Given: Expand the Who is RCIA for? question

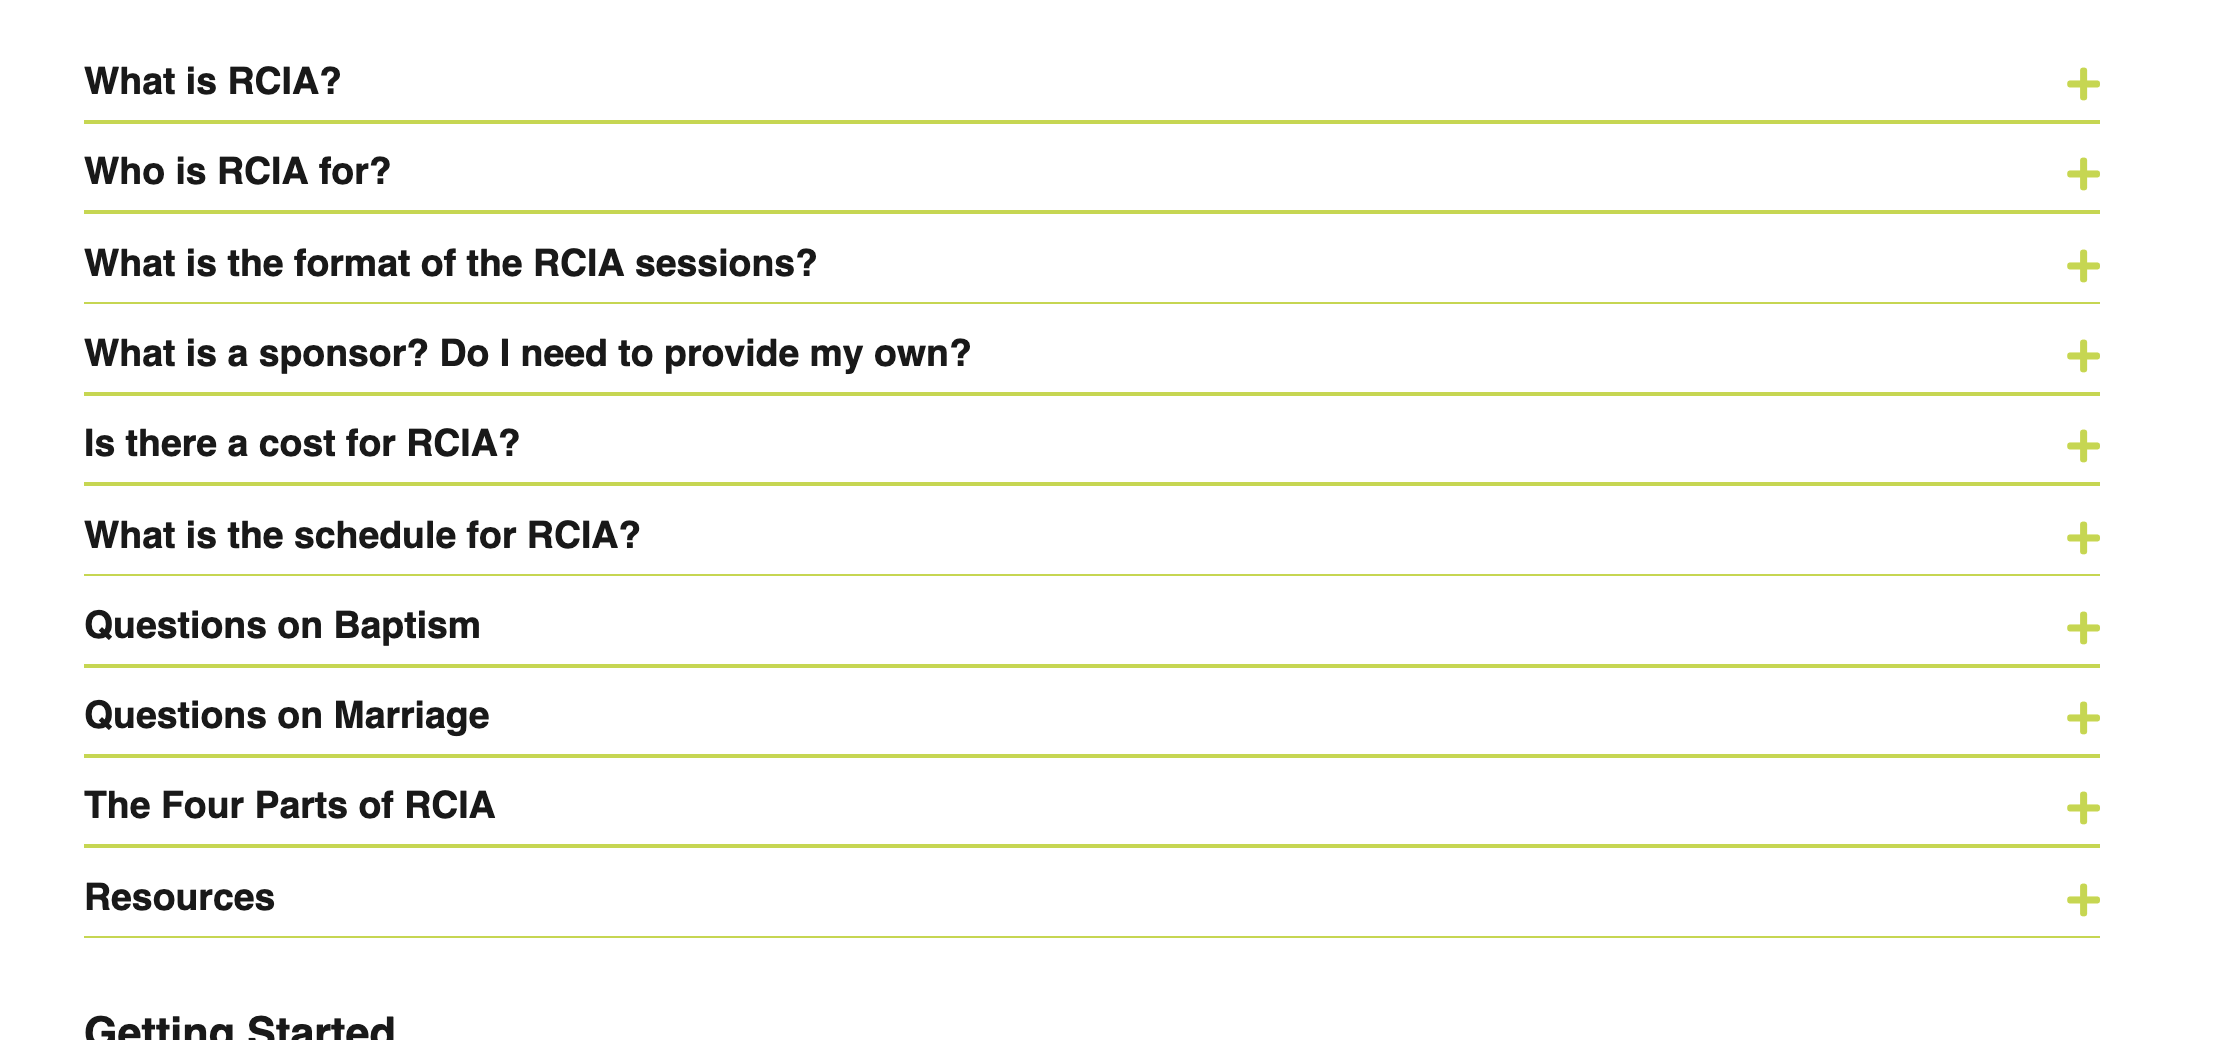Looking at the screenshot, I should click(x=238, y=171).
